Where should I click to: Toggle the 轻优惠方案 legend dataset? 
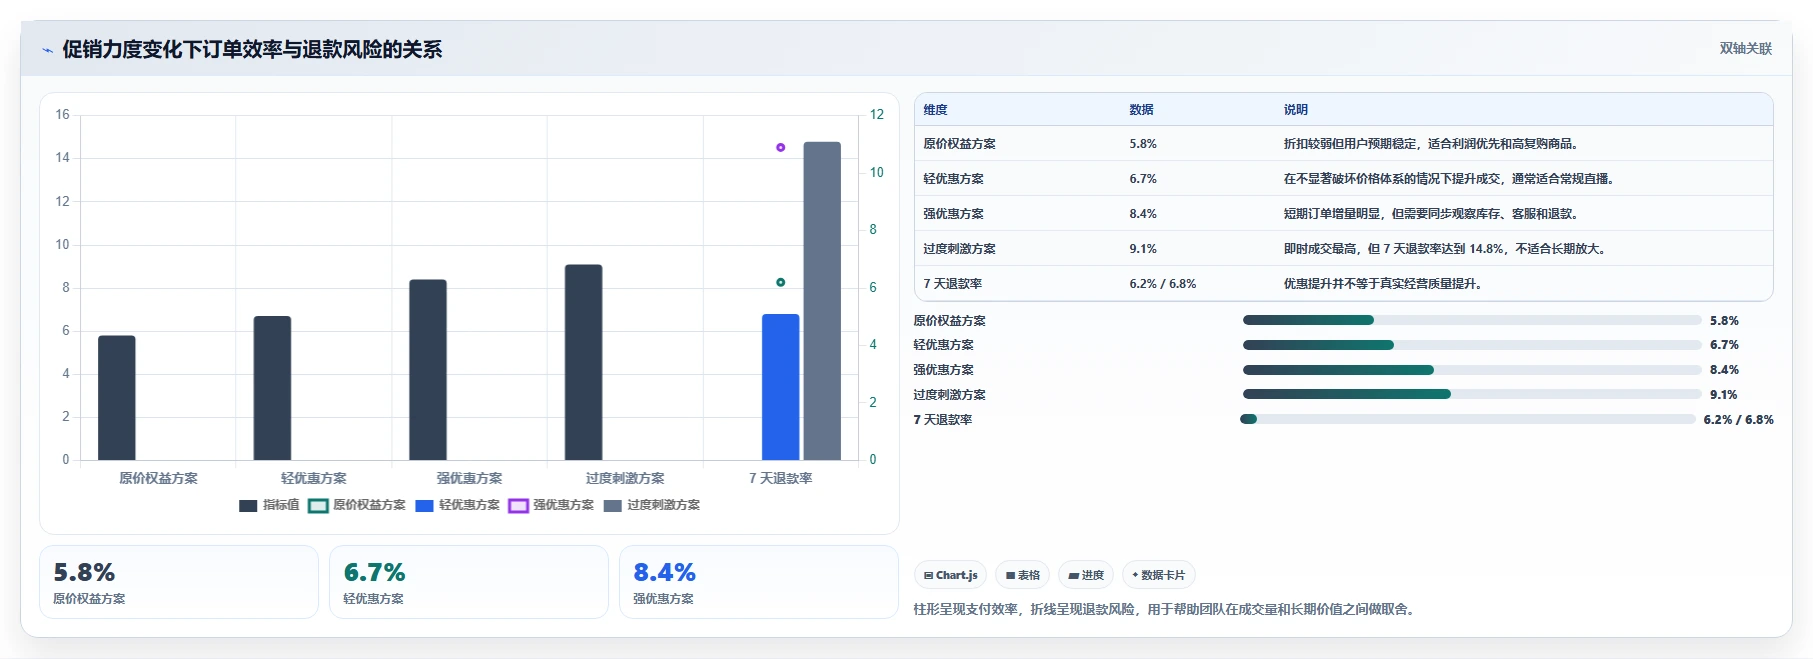[x=457, y=505]
